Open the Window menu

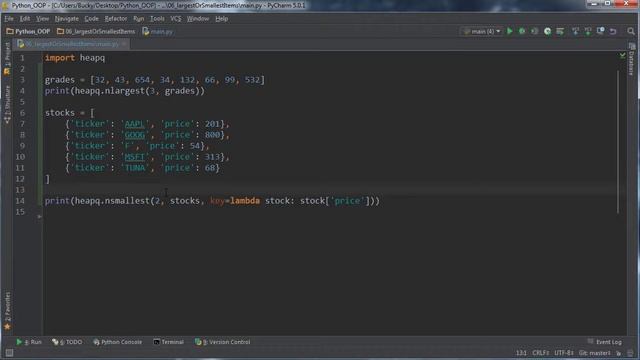tap(198, 19)
